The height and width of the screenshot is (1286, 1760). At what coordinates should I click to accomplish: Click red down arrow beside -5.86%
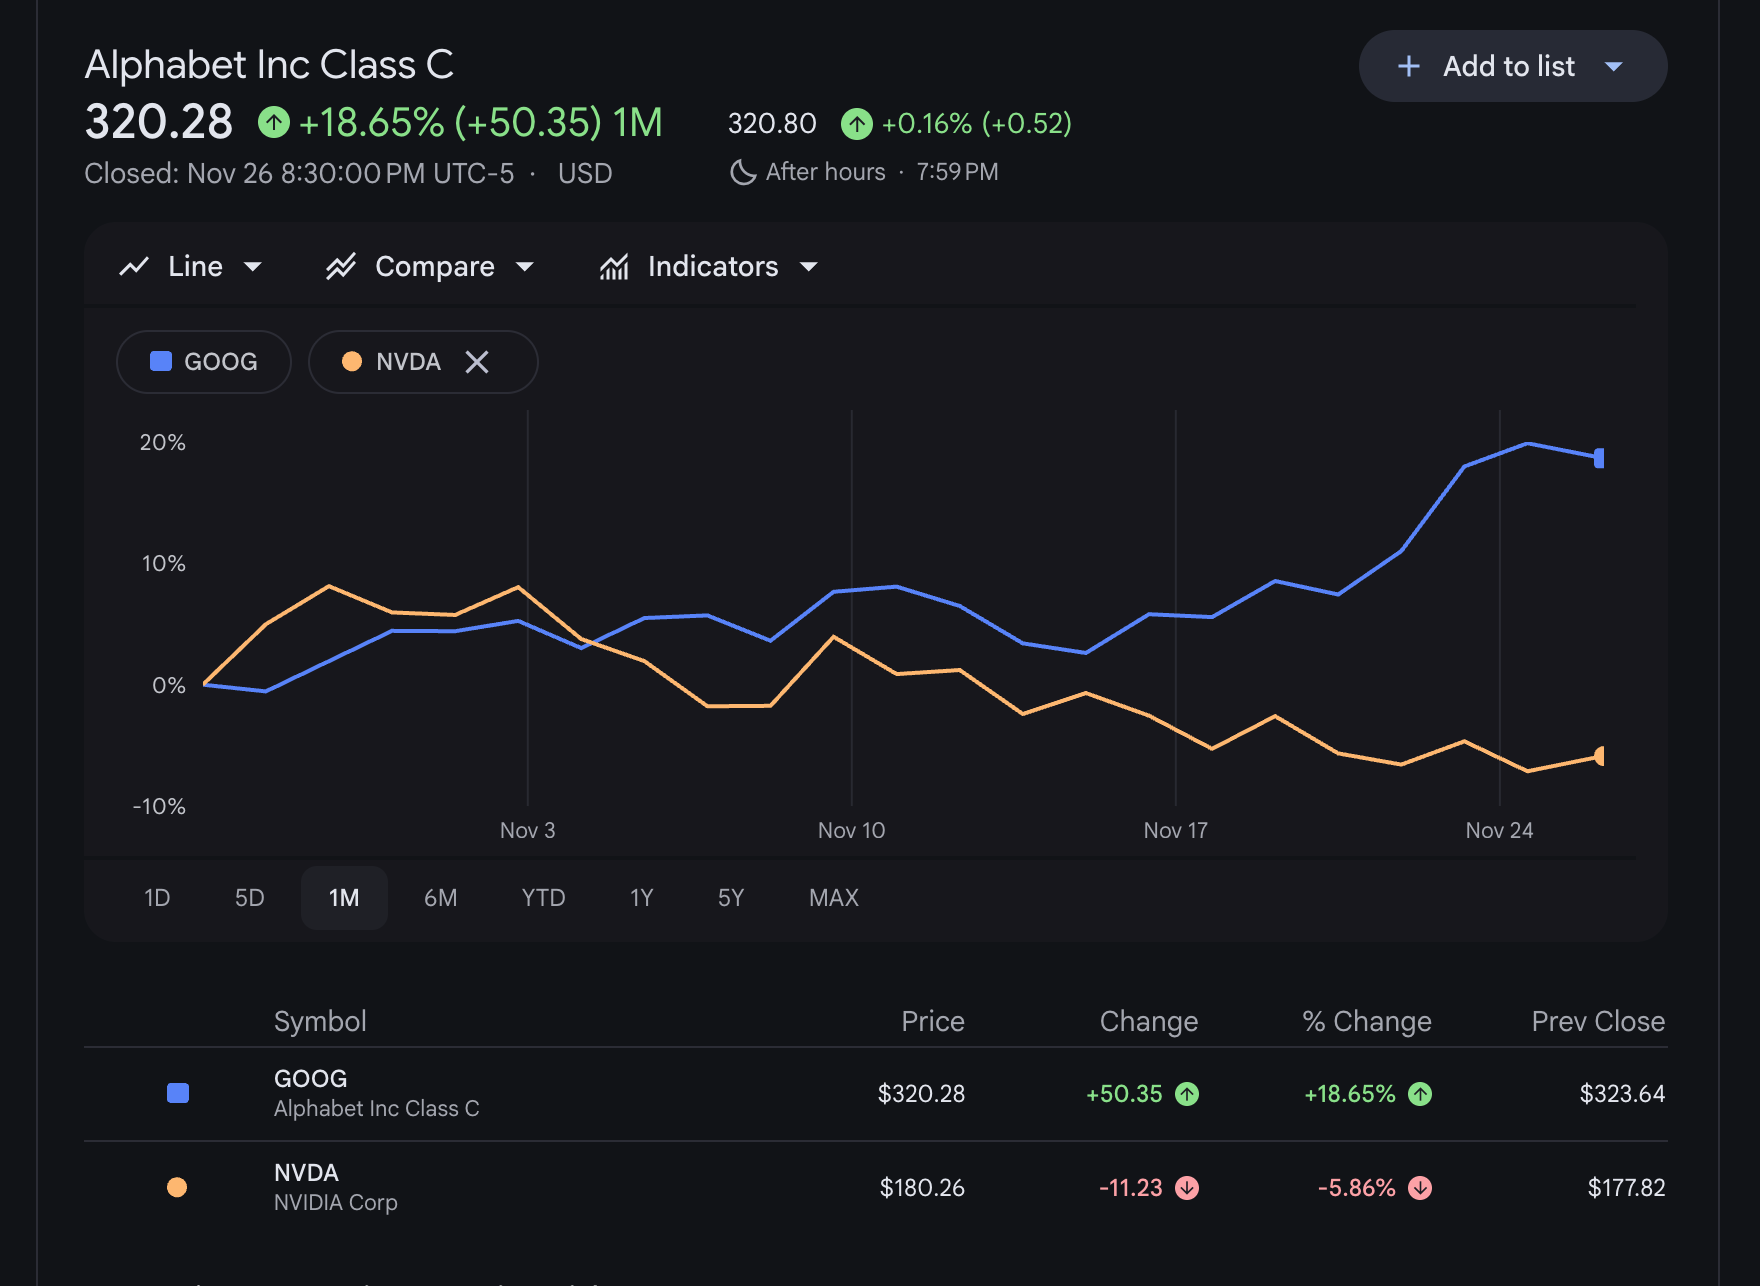(x=1420, y=1188)
